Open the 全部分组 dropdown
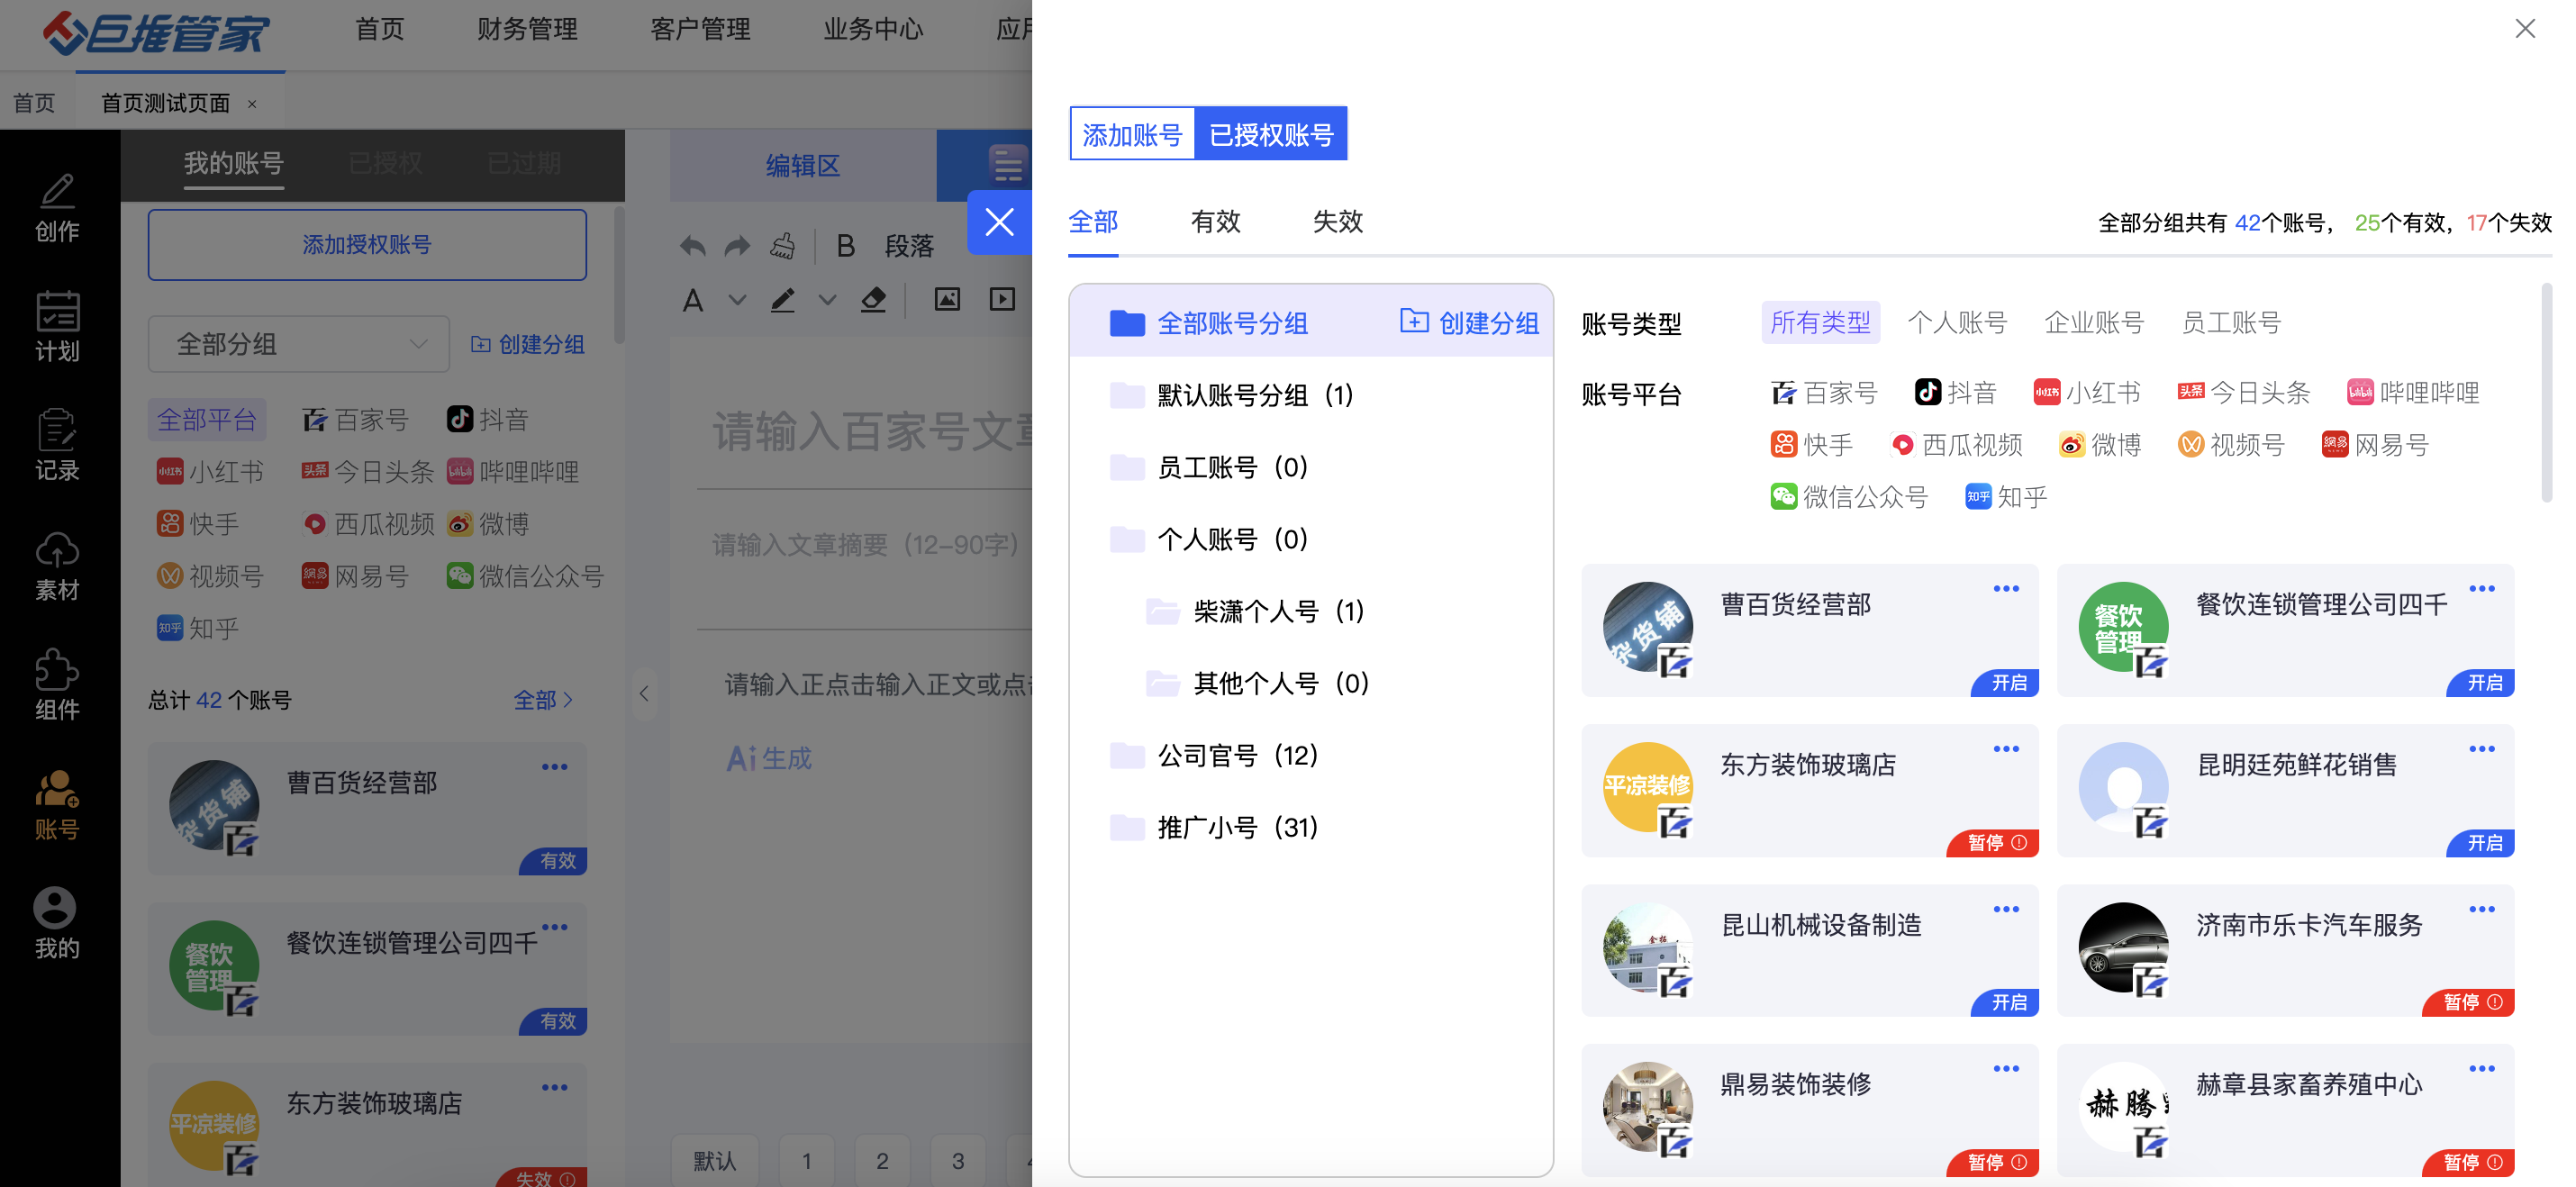This screenshot has height=1187, width=2576. (x=298, y=344)
